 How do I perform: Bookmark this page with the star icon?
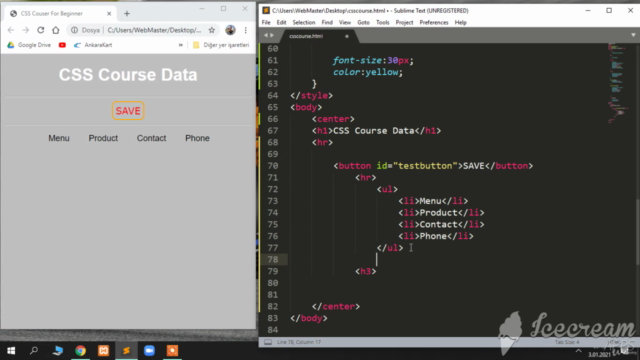(211, 30)
